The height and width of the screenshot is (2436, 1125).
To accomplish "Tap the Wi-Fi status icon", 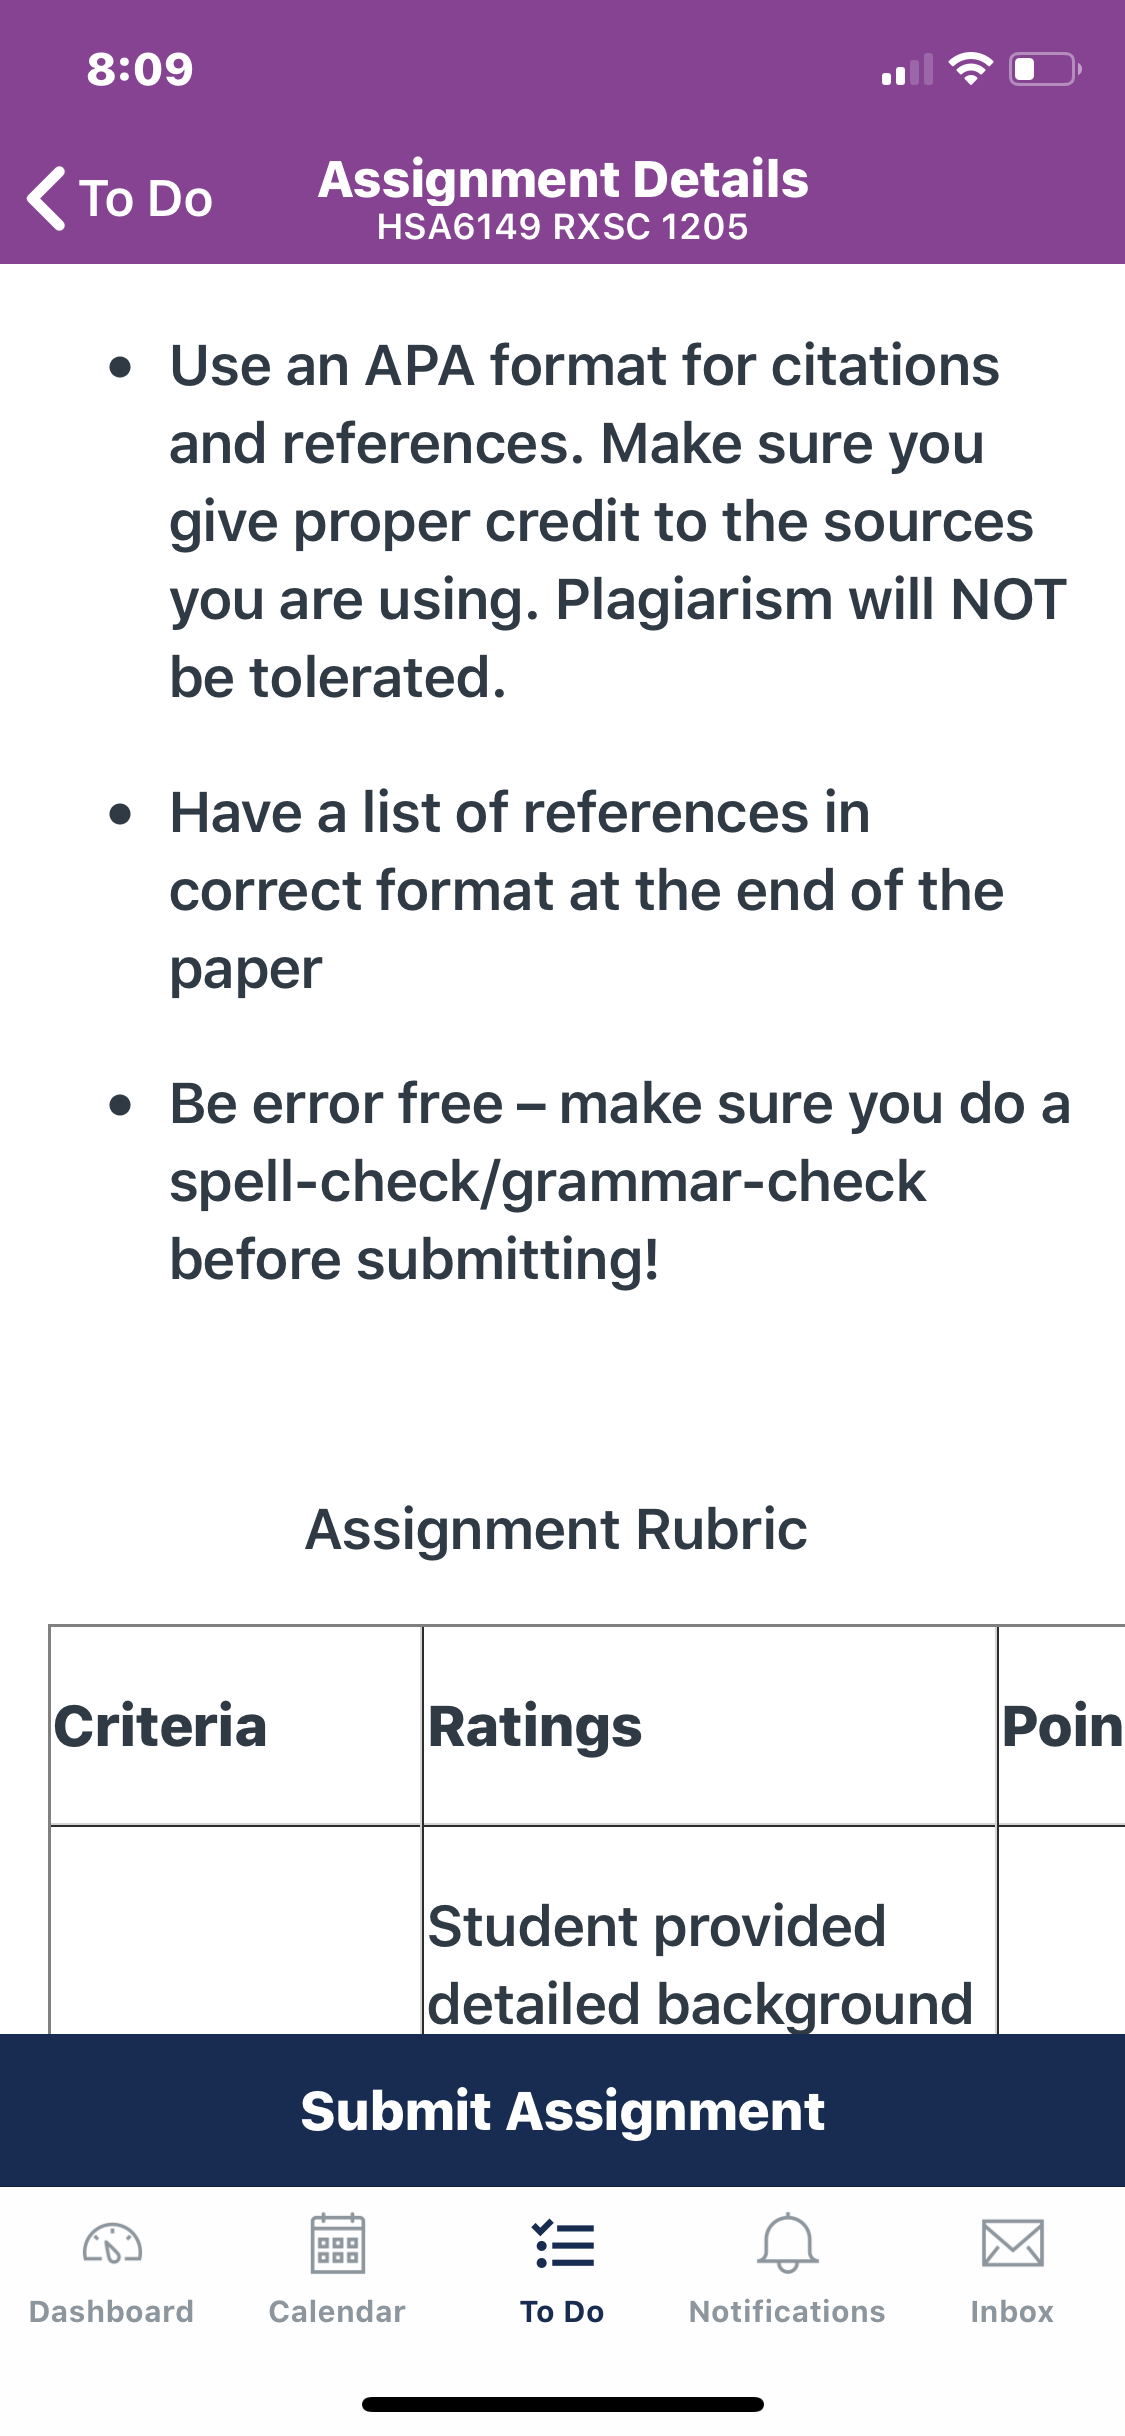I will click(970, 69).
